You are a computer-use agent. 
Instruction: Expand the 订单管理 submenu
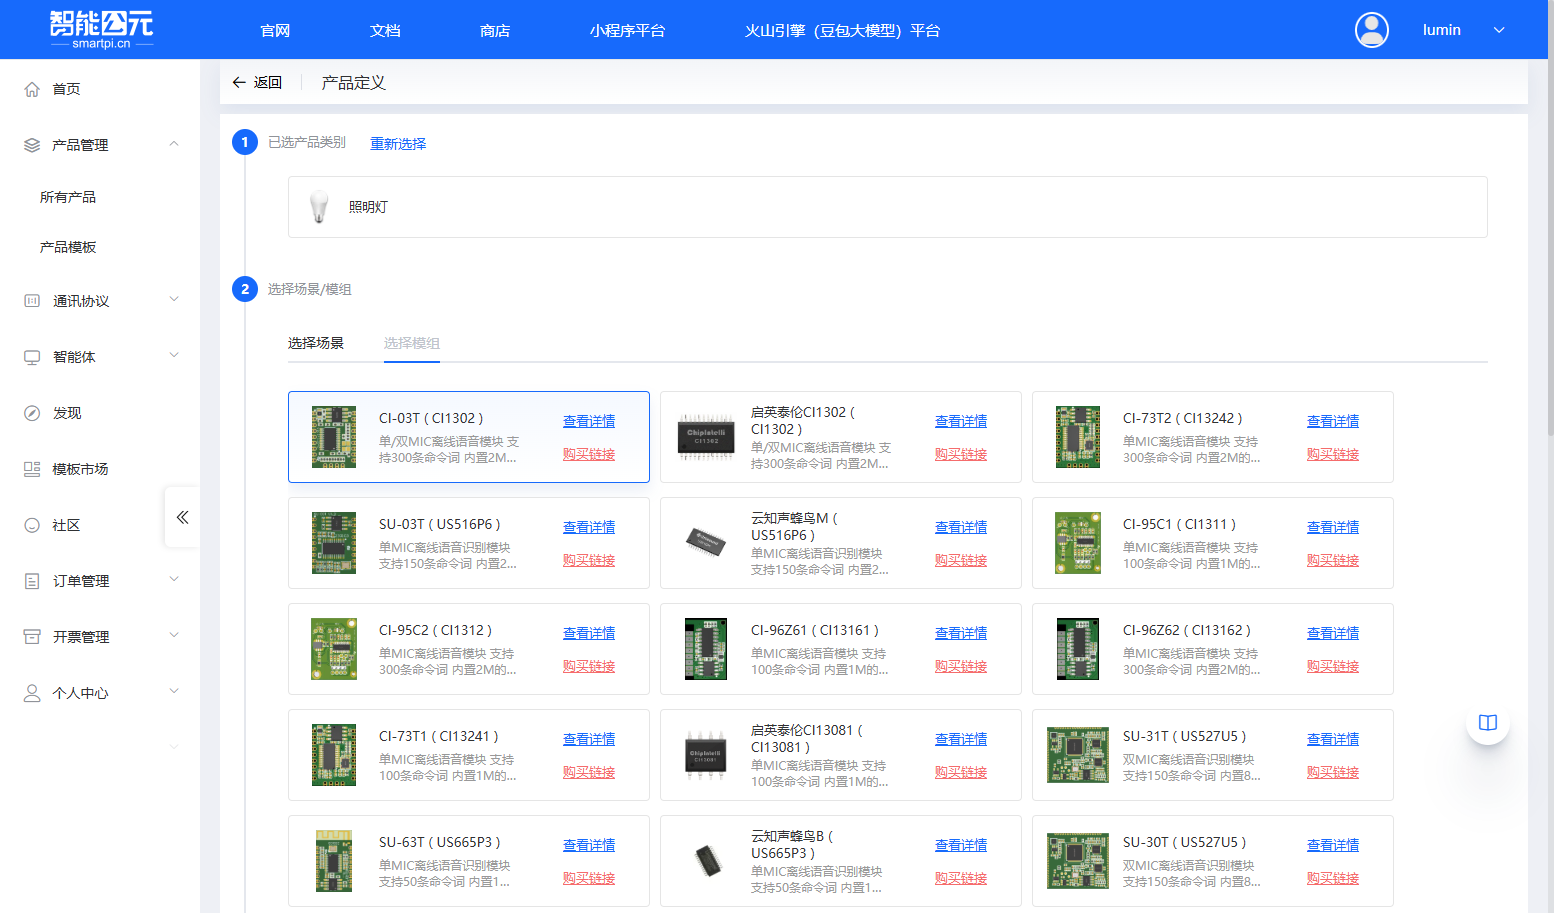pyautogui.click(x=174, y=580)
